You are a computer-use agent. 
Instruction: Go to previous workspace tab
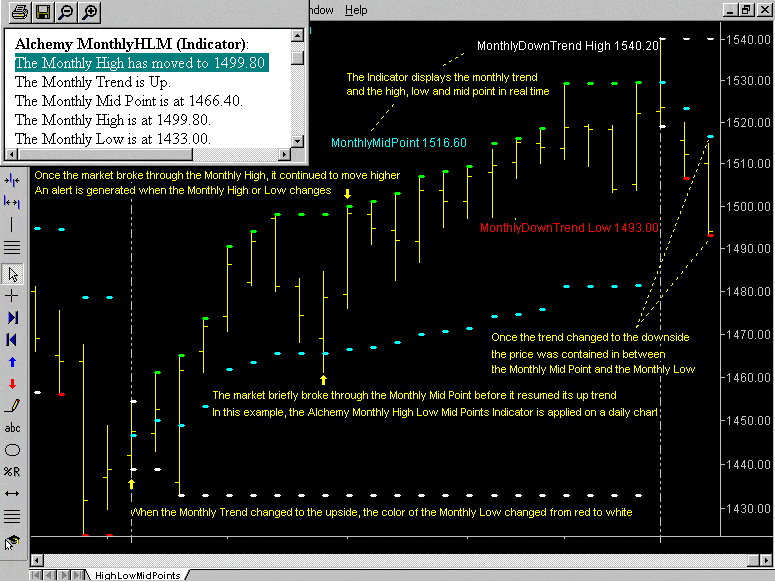tap(49, 575)
